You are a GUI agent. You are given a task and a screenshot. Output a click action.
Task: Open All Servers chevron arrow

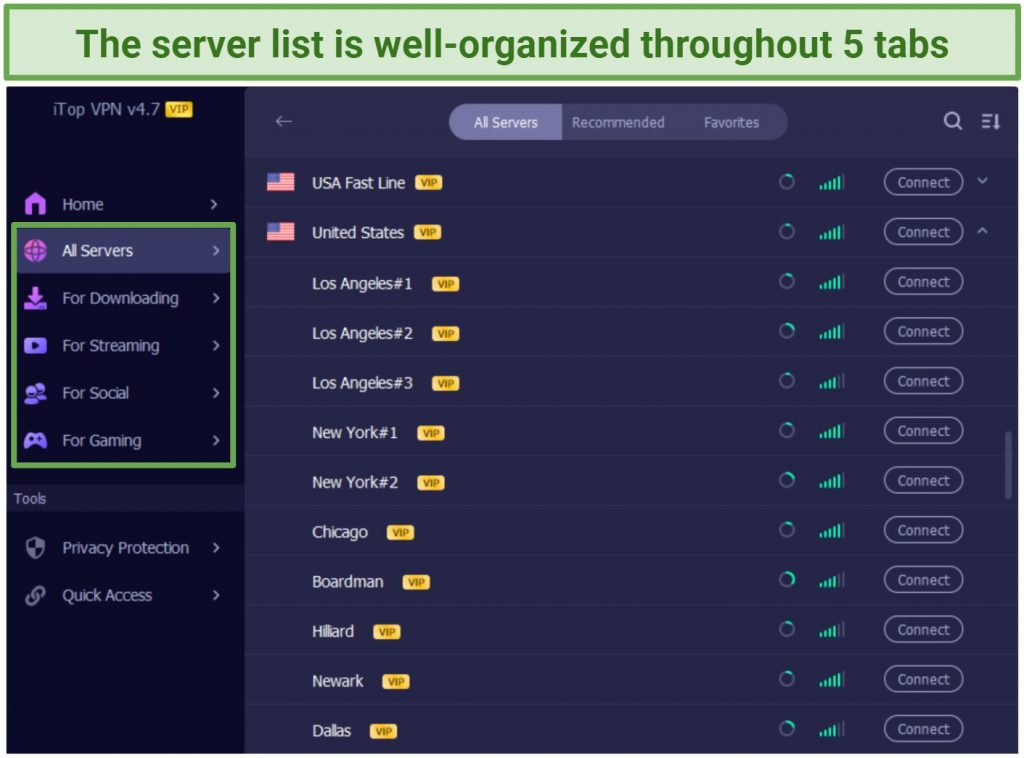pyautogui.click(x=216, y=251)
